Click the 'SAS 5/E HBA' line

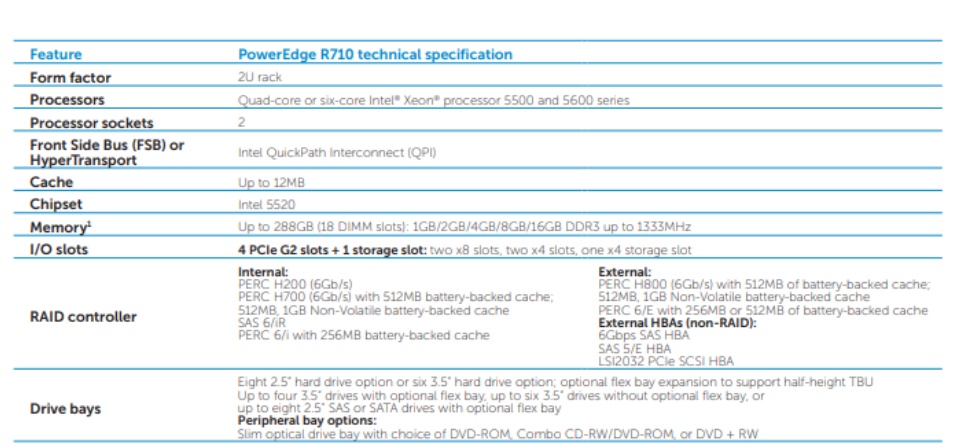634,348
